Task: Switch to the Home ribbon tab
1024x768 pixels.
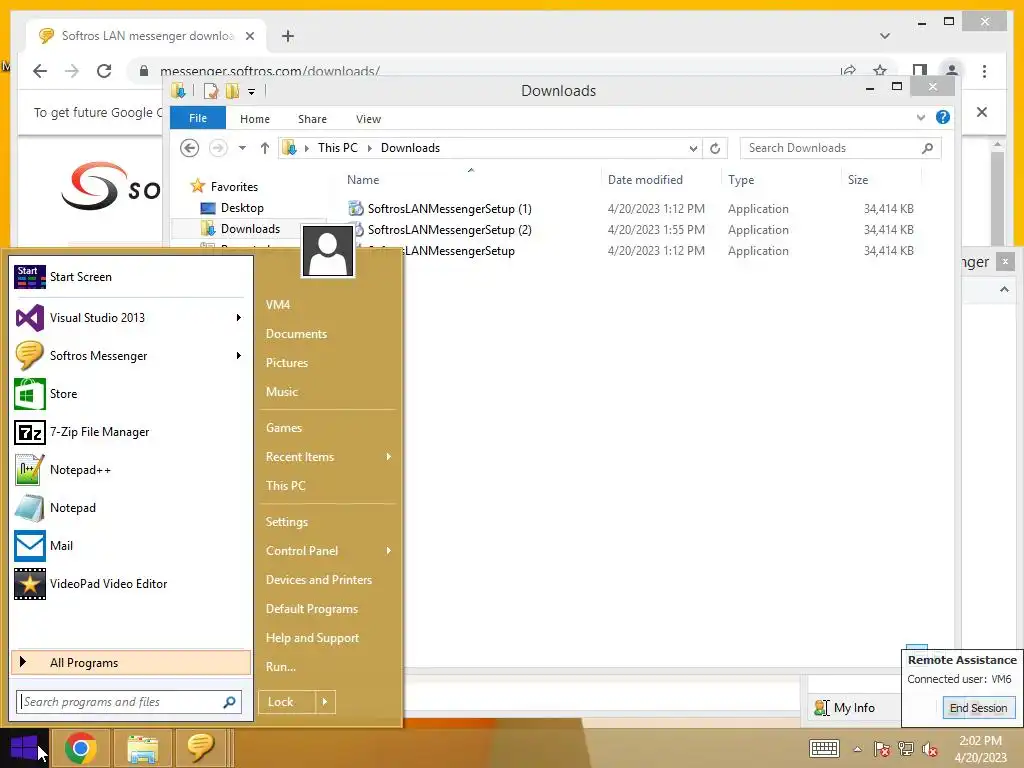Action: [x=255, y=119]
